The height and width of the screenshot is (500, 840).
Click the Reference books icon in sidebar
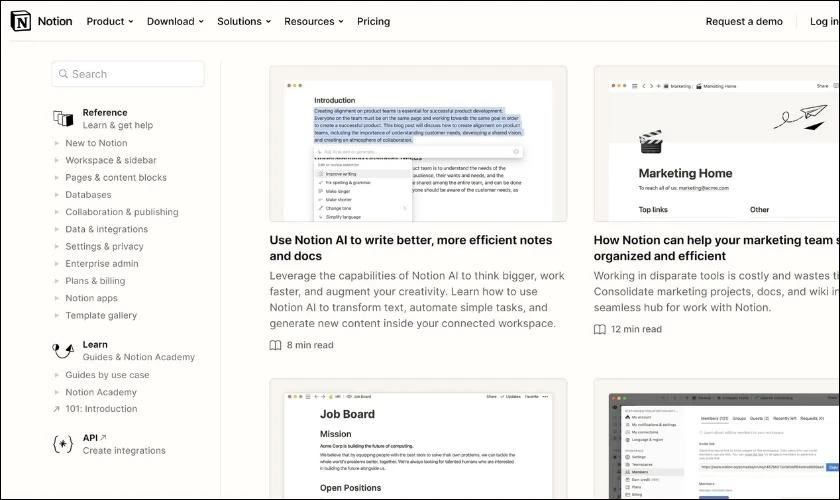(x=63, y=118)
